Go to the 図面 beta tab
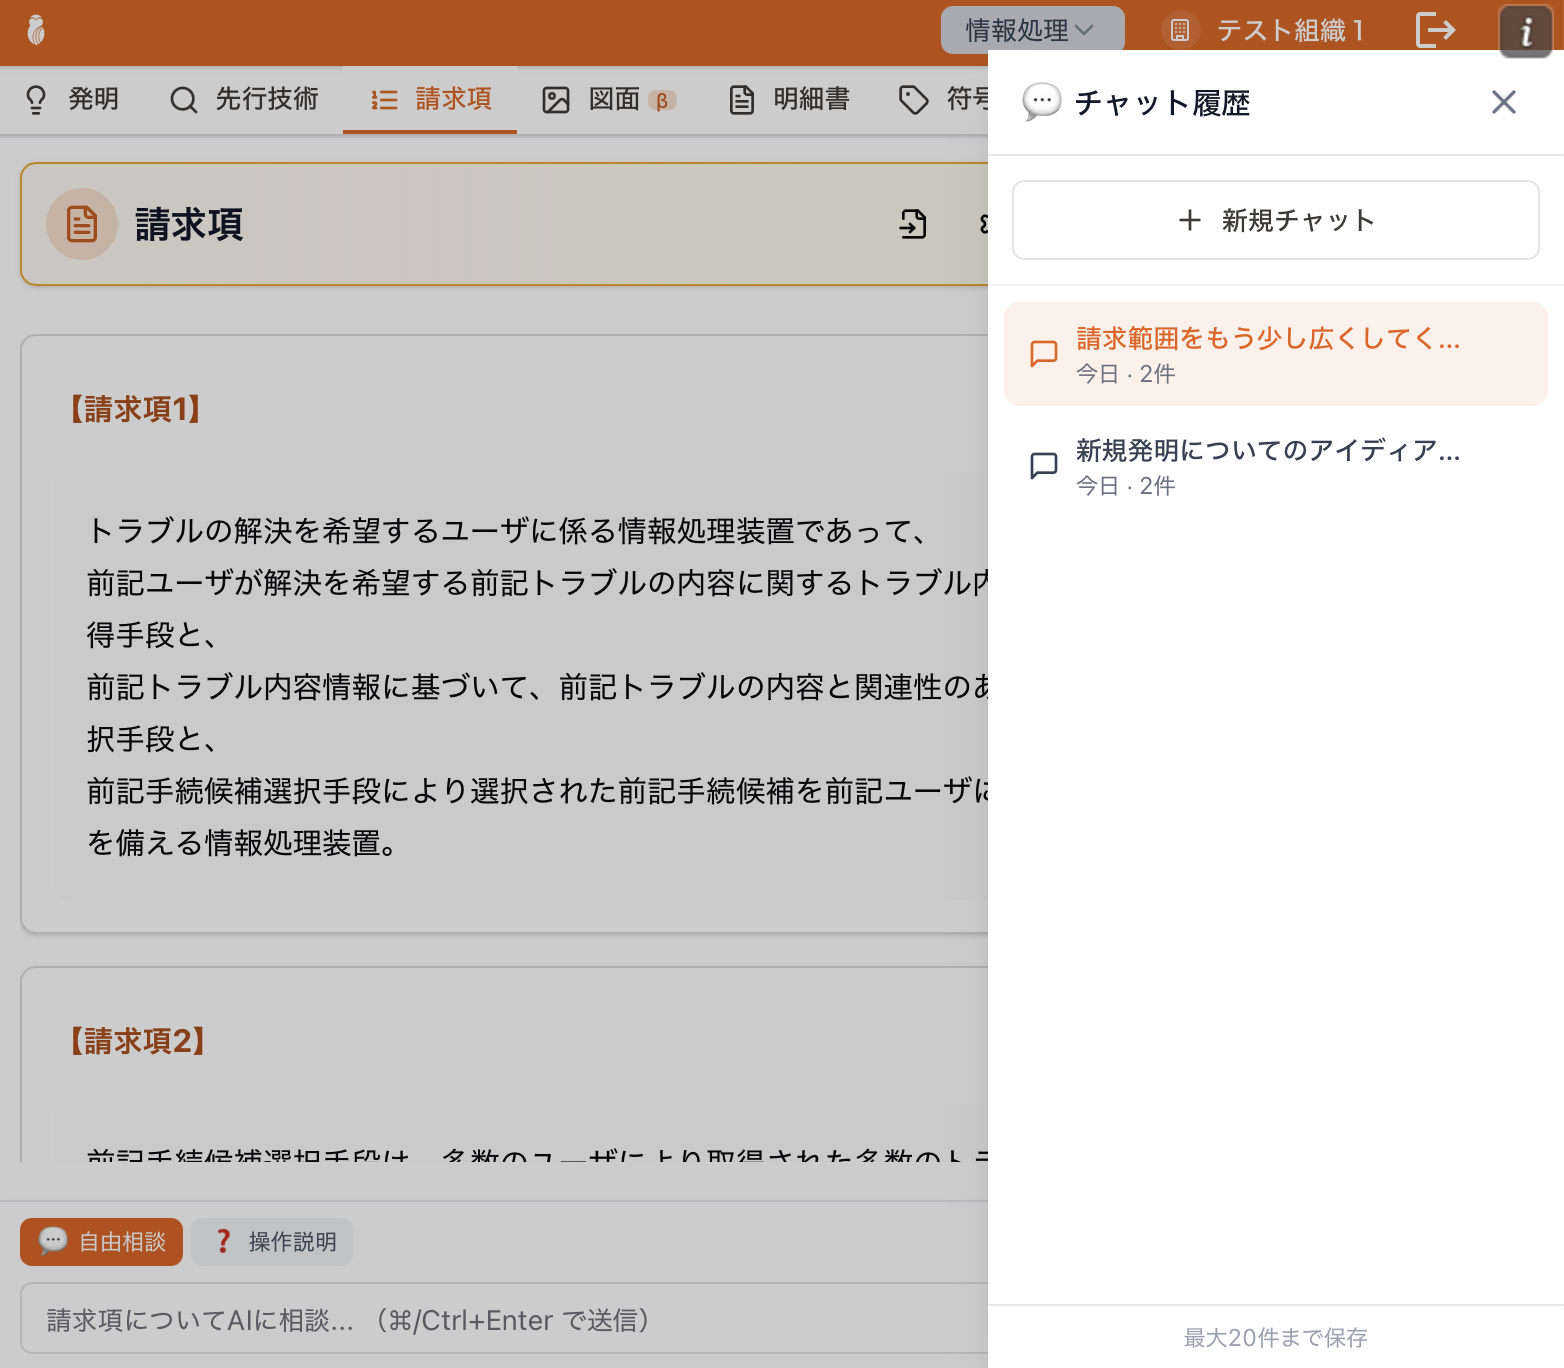Screen dimensions: 1564x1368 (609, 99)
